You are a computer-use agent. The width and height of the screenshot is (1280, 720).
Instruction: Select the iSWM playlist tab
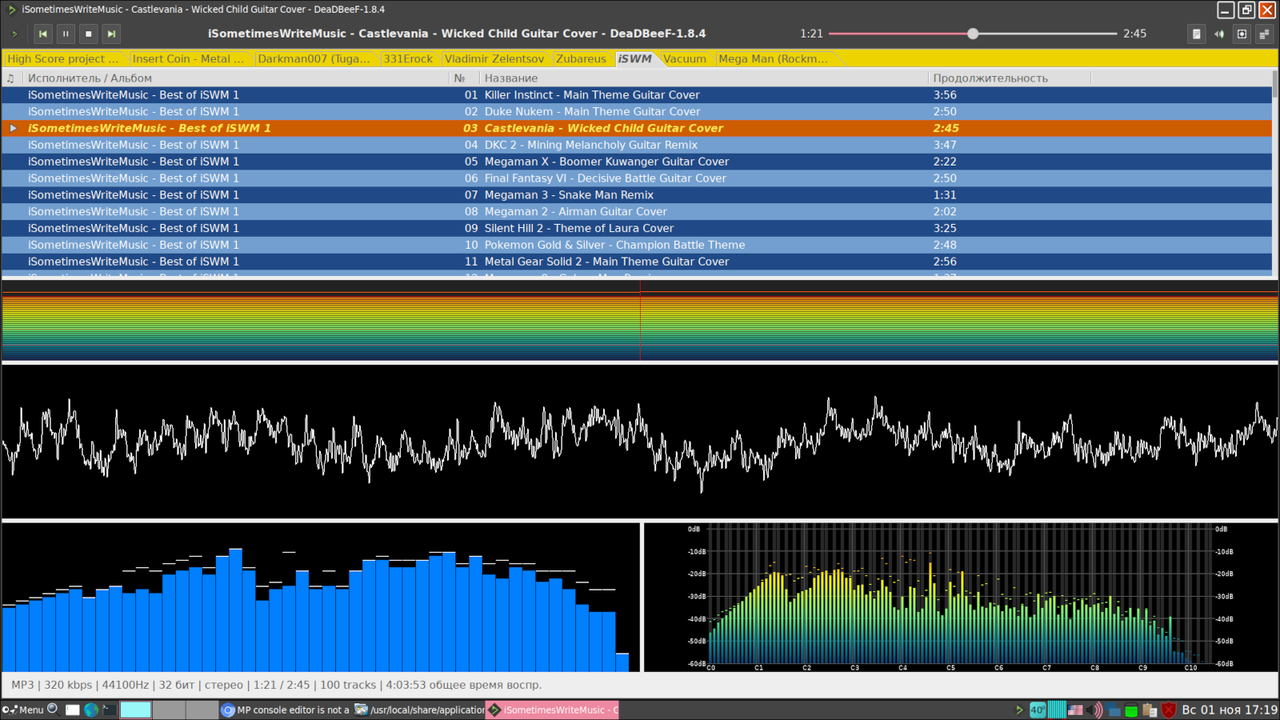pyautogui.click(x=635, y=59)
